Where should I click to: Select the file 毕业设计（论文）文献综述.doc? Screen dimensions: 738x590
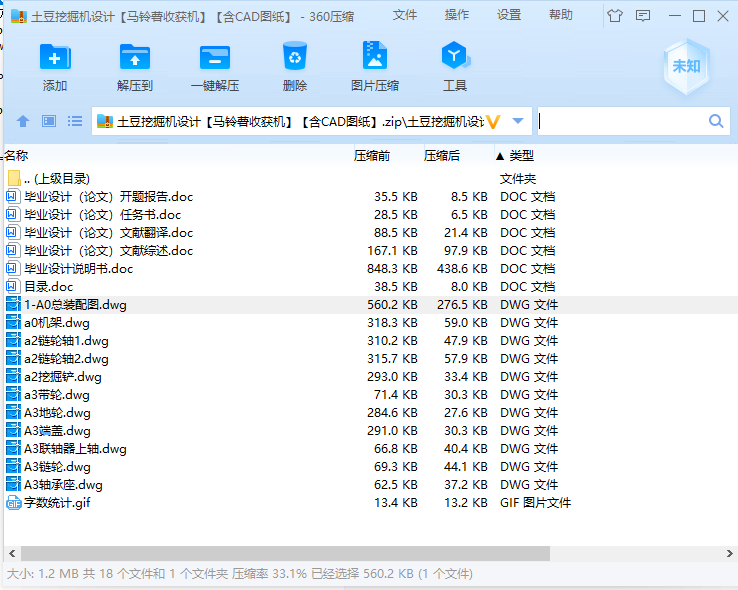(109, 250)
